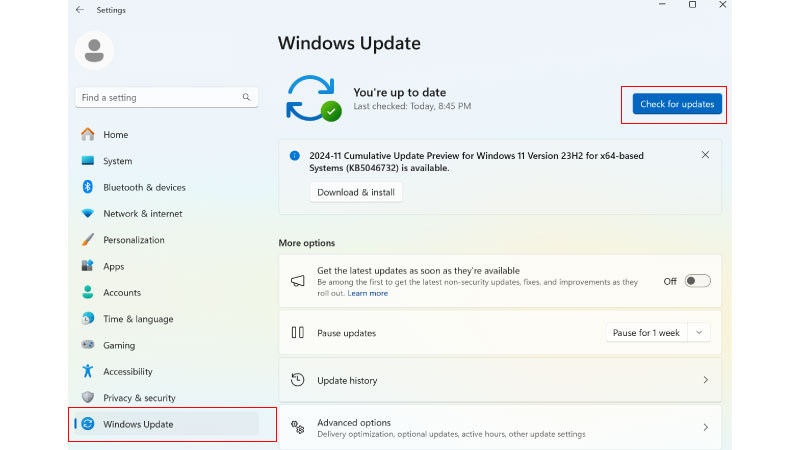Viewport: 800px width, 450px height.
Task: Click Pause for 1 week button
Action: click(646, 333)
